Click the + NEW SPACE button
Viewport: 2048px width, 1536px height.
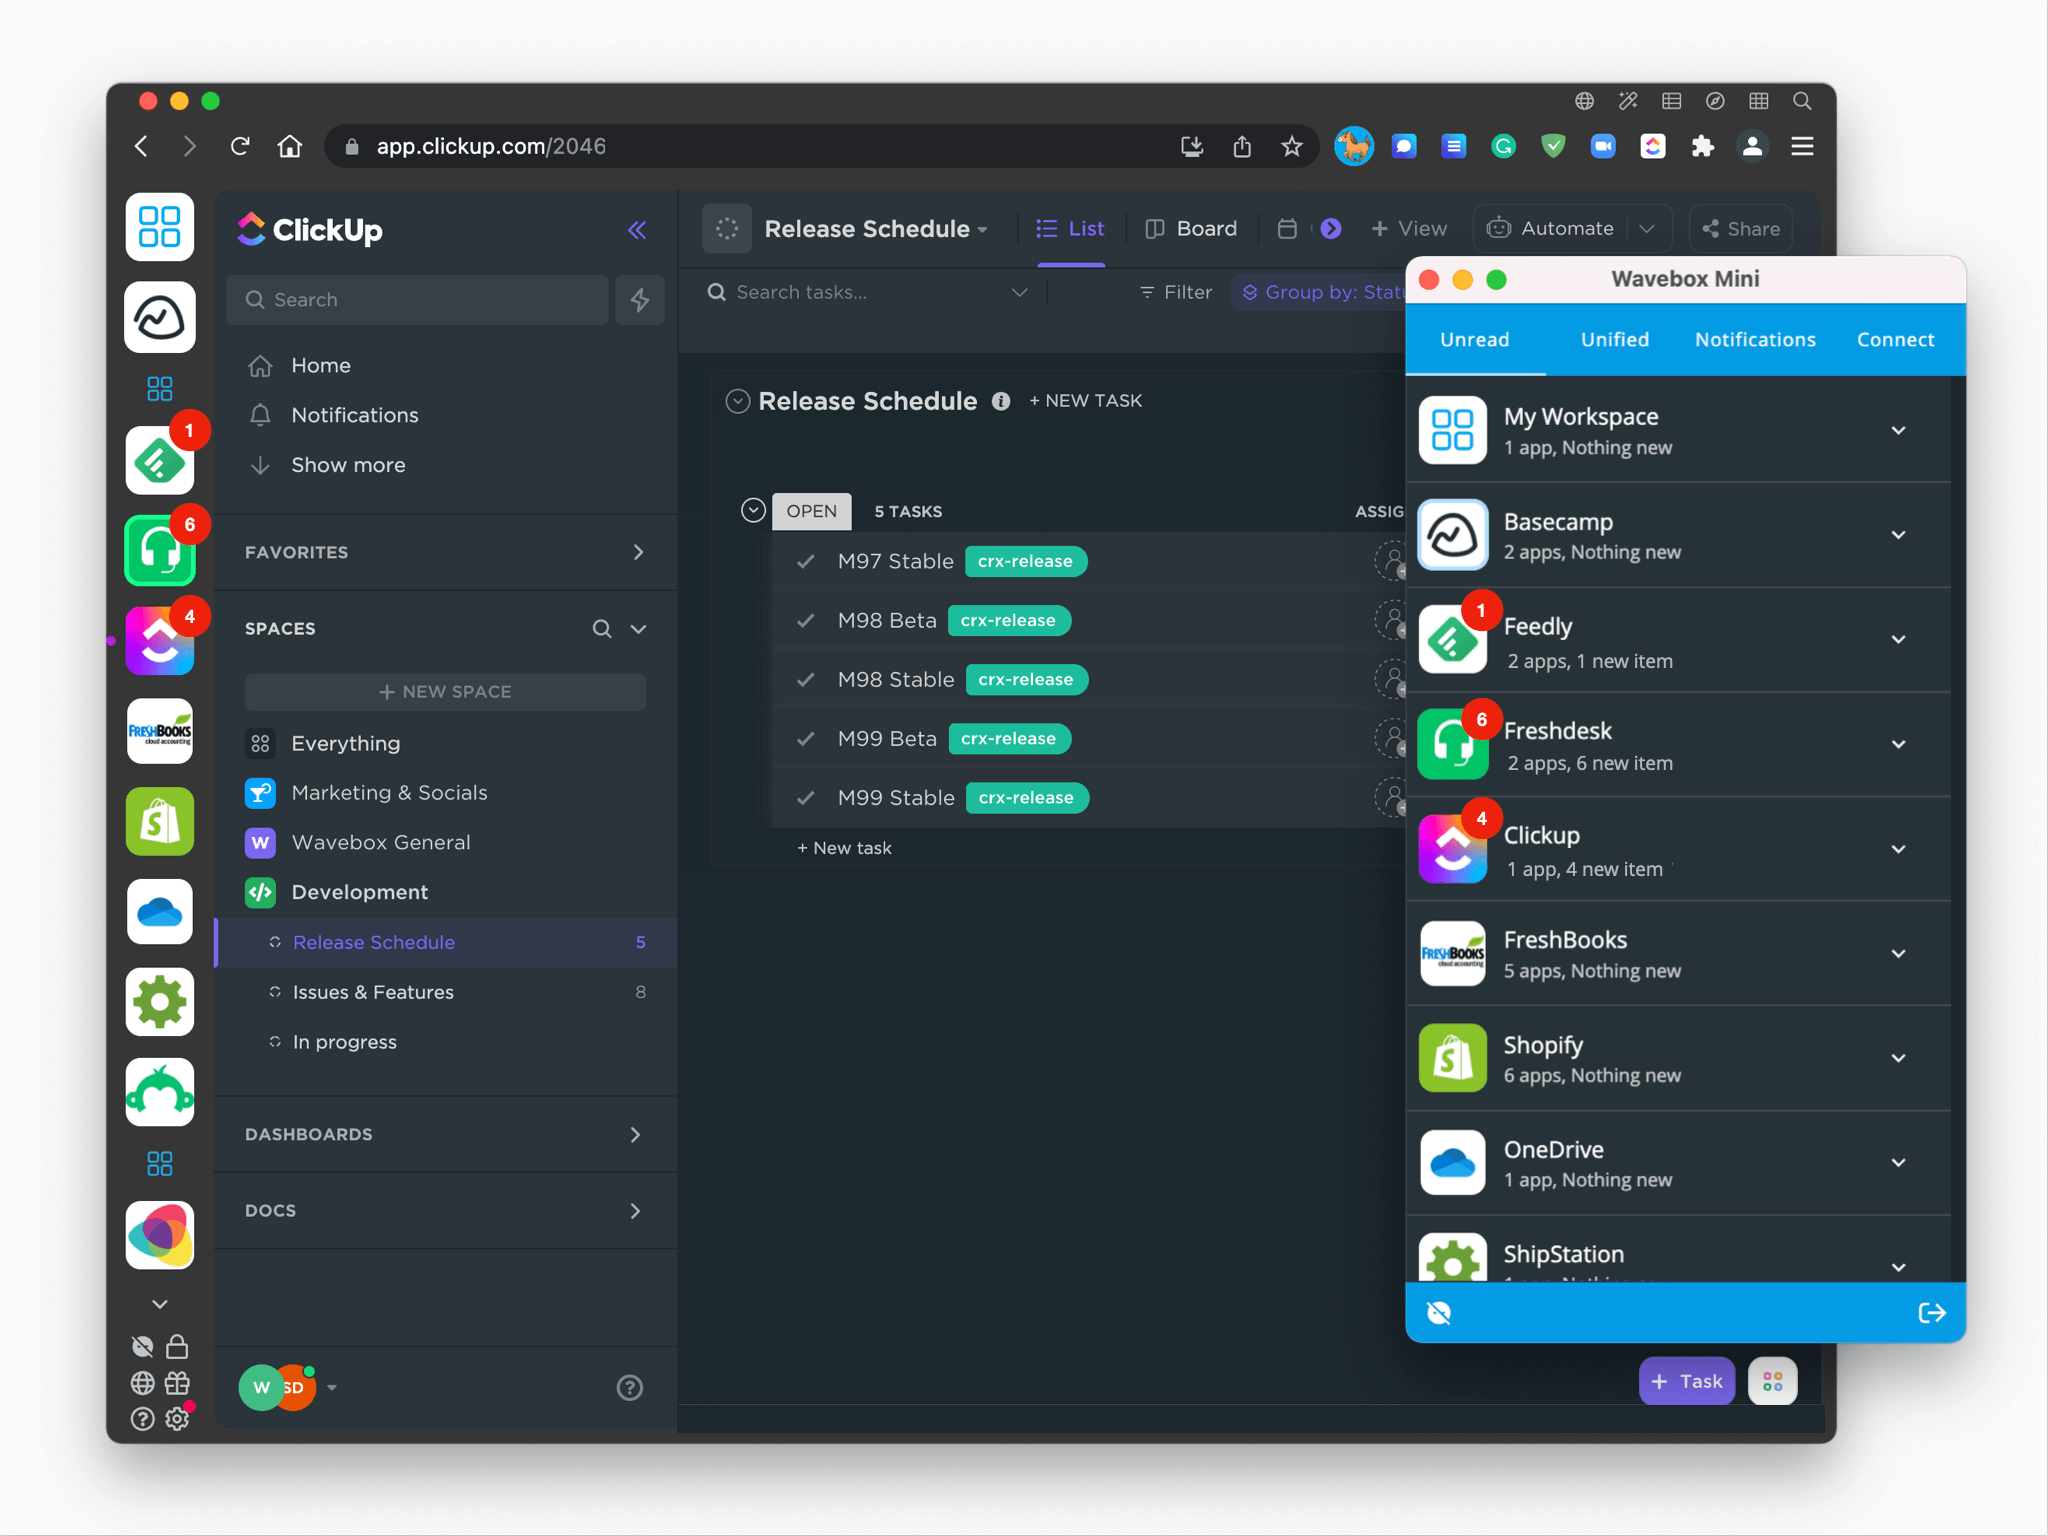click(x=445, y=691)
